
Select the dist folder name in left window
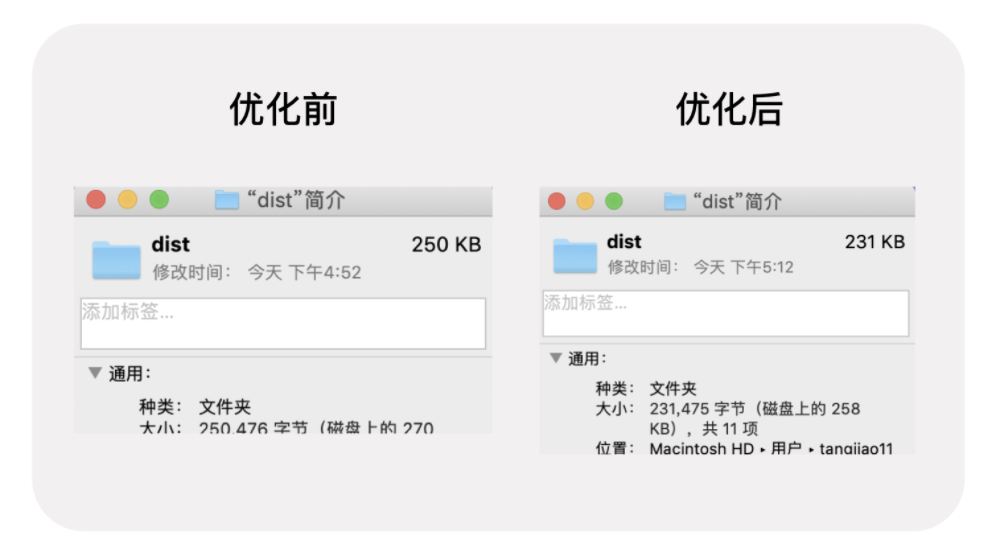(170, 244)
